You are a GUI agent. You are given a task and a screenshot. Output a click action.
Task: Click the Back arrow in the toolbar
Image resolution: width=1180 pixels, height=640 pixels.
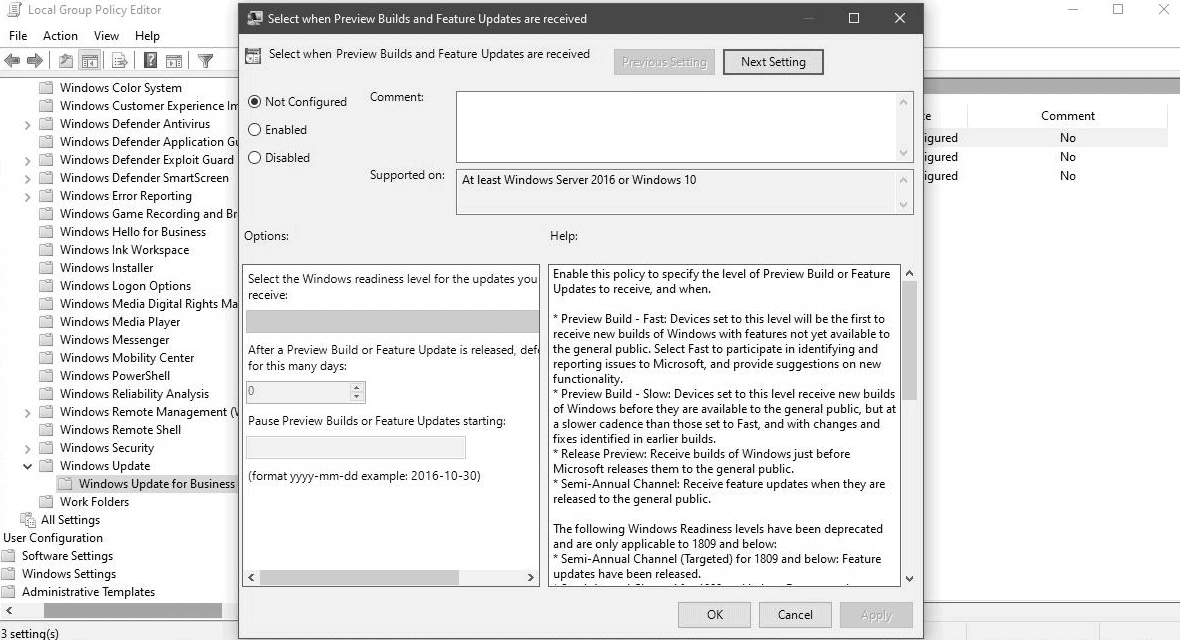coord(12,61)
